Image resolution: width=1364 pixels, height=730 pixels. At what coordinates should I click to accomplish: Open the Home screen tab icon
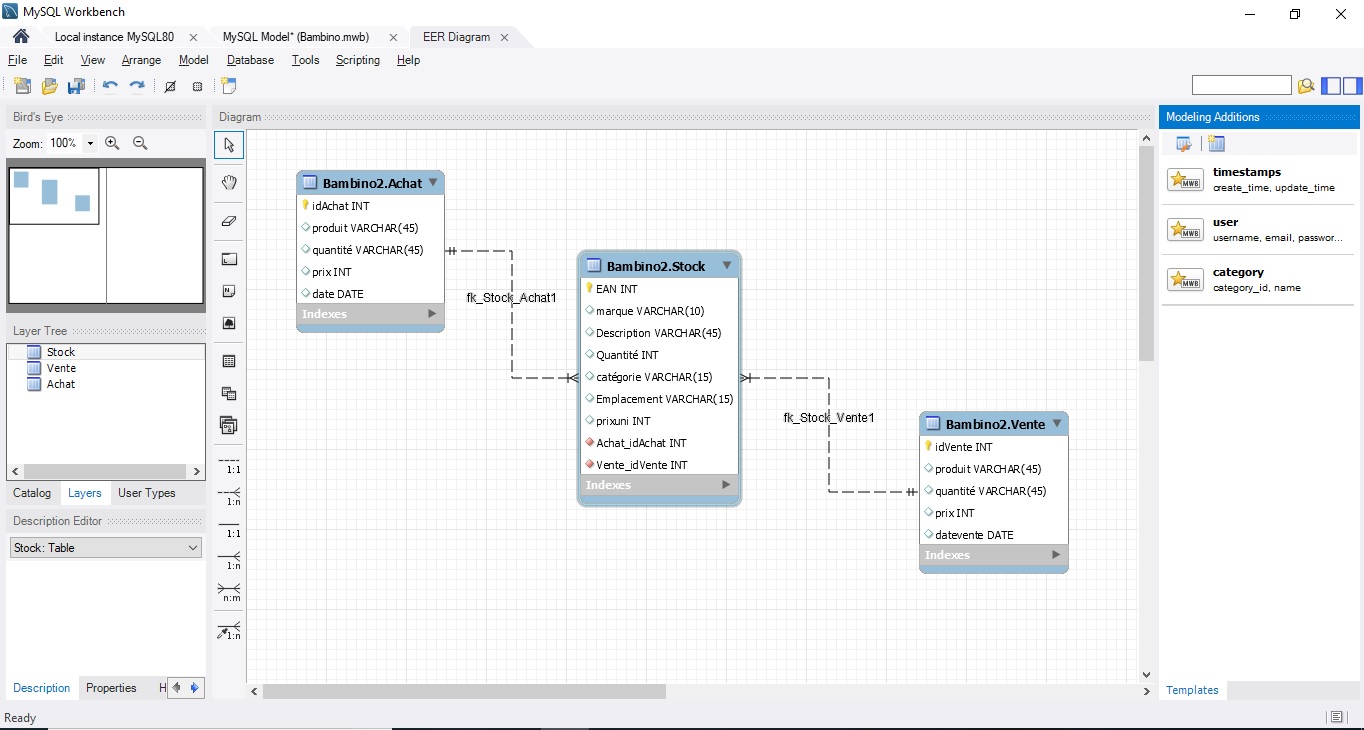[20, 37]
